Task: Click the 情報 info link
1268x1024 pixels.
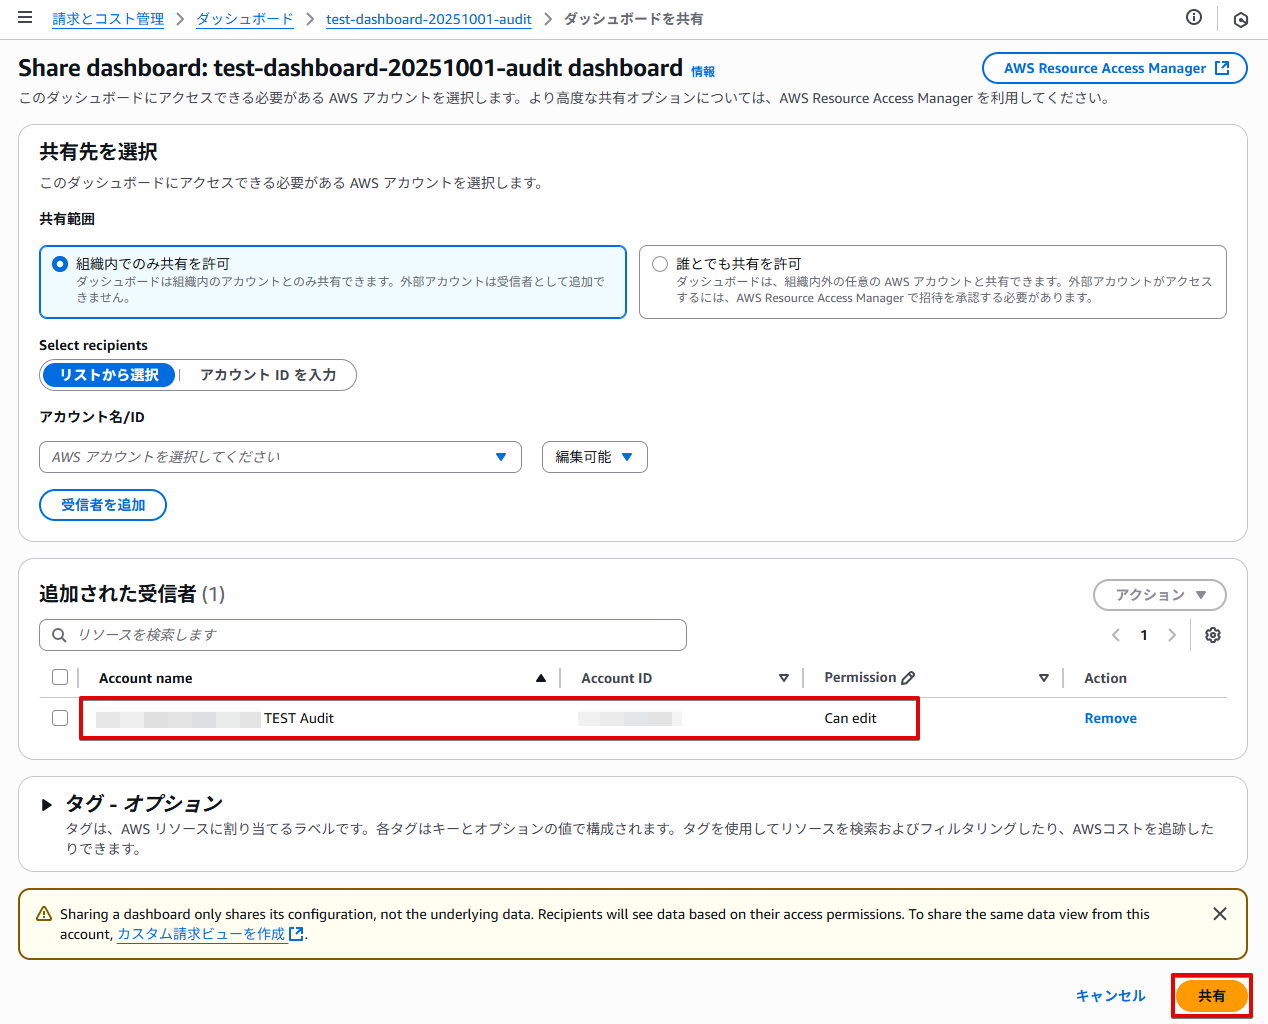Action: (x=703, y=72)
